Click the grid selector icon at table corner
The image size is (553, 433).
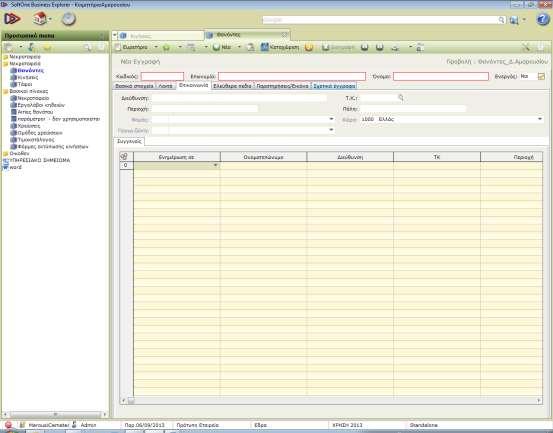pos(124,157)
